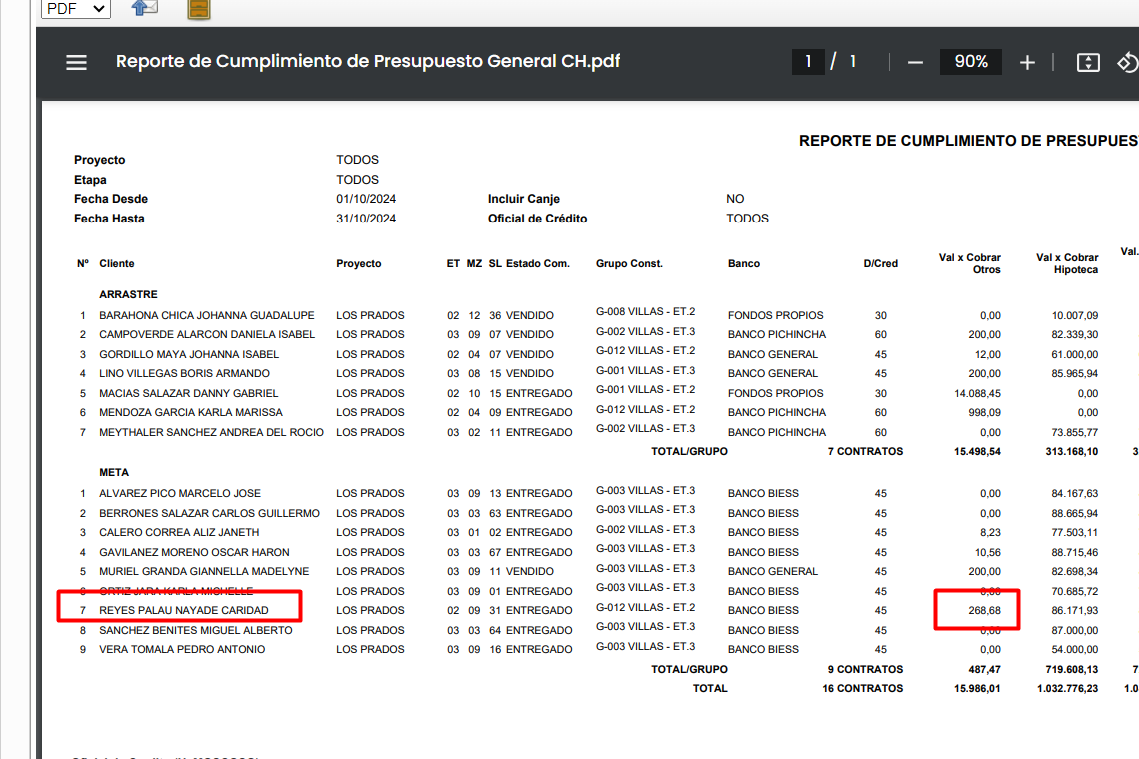This screenshot has width=1139, height=759.
Task: Click the ARRASTRE group heading
Action: pos(128,295)
